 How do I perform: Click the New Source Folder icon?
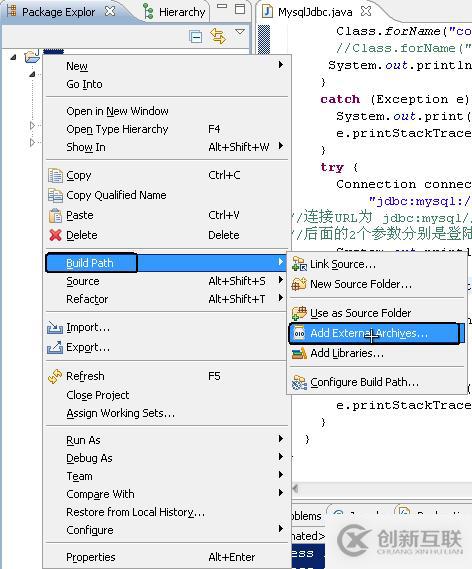coord(299,284)
